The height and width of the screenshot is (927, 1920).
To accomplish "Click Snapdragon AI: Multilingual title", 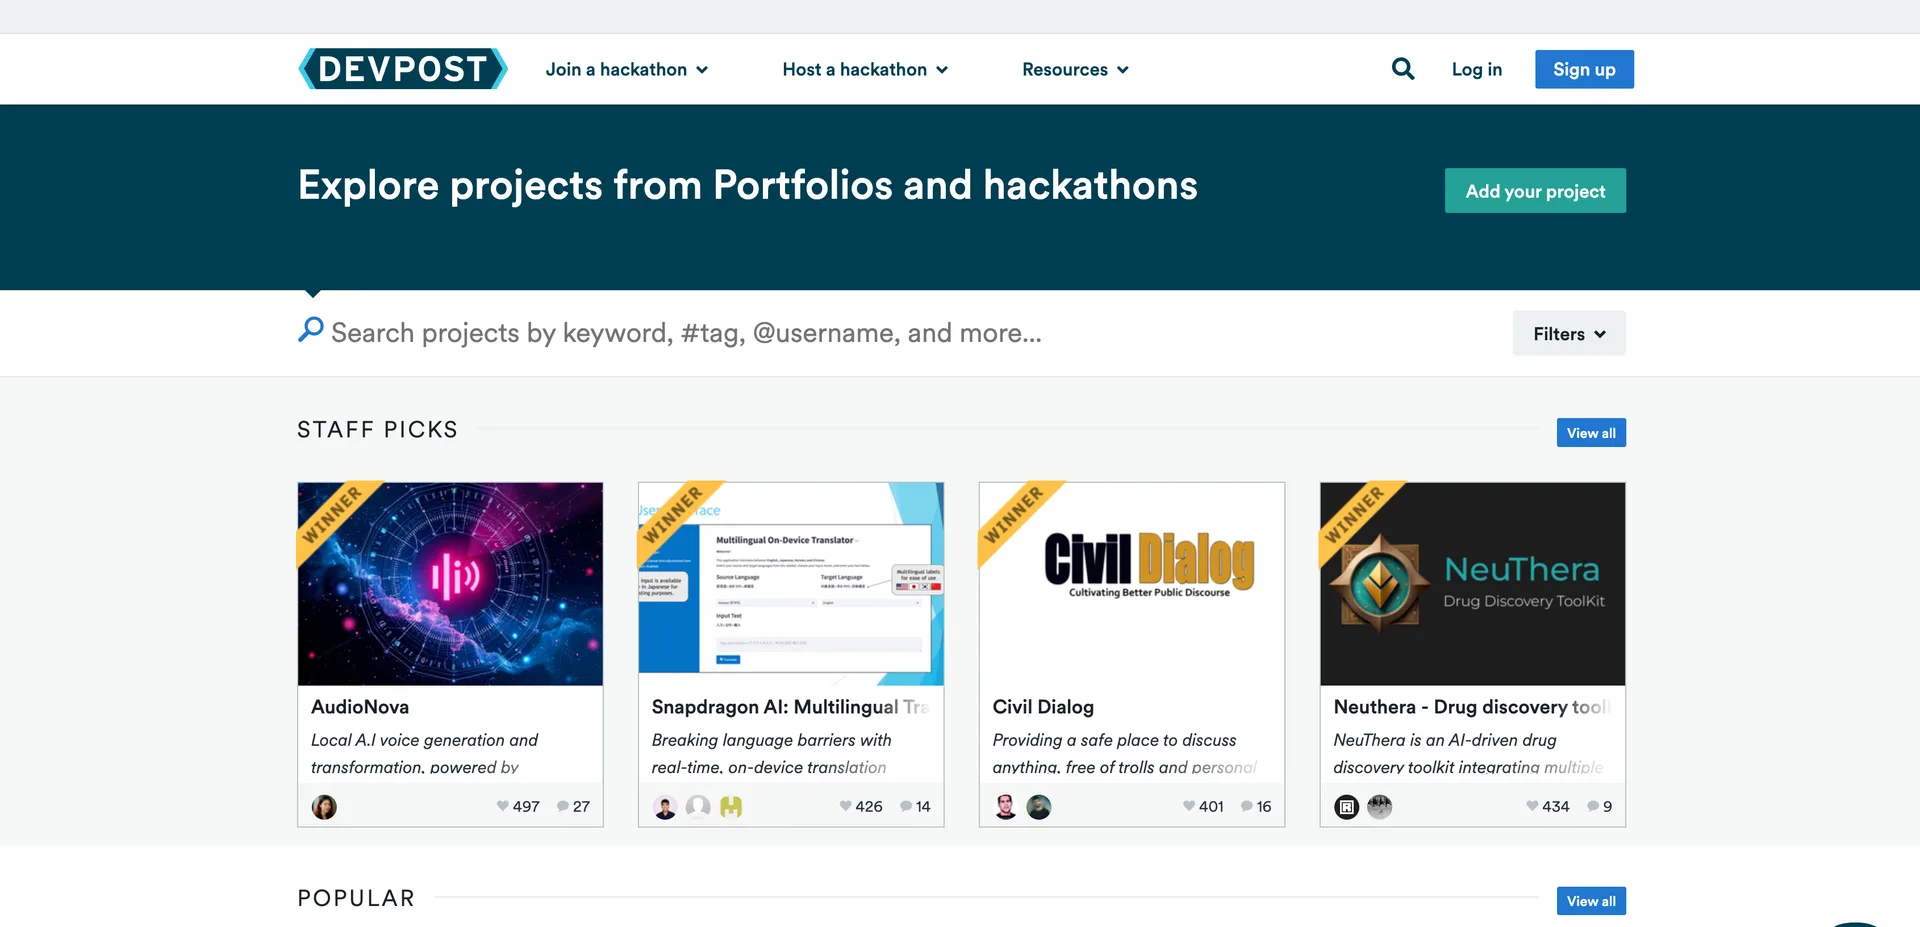I will [x=790, y=707].
